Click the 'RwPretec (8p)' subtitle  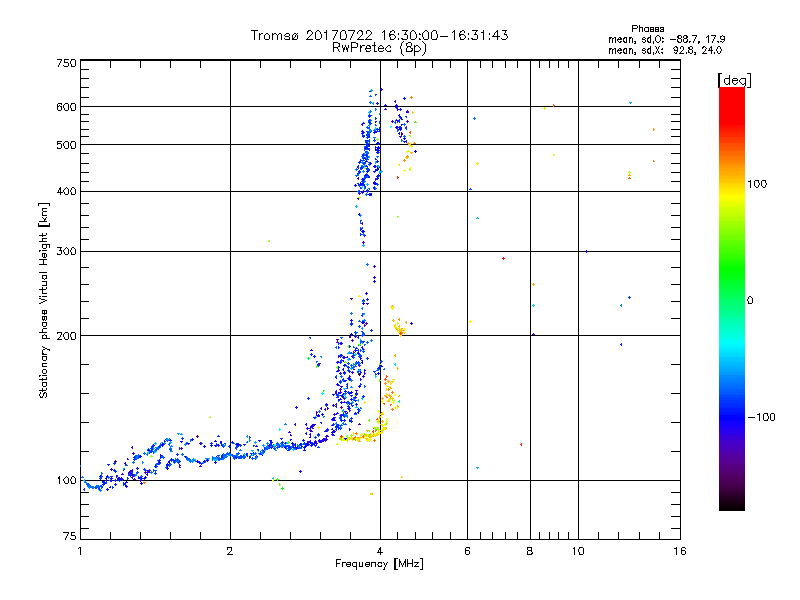click(379, 48)
